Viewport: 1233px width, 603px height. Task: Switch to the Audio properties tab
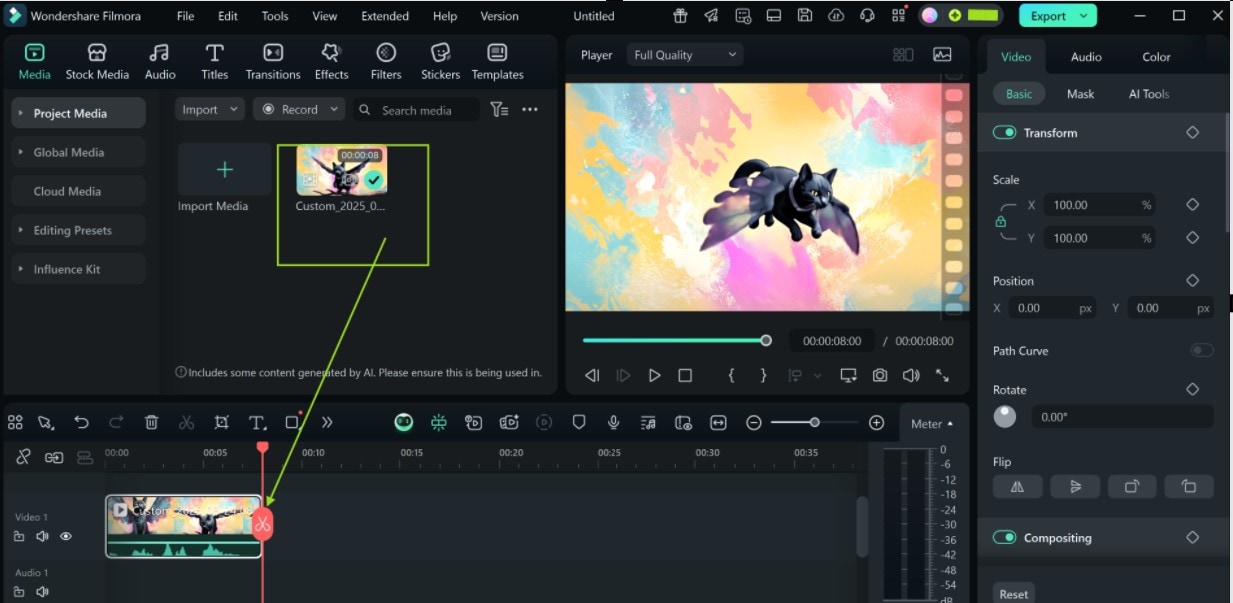tap(1086, 57)
